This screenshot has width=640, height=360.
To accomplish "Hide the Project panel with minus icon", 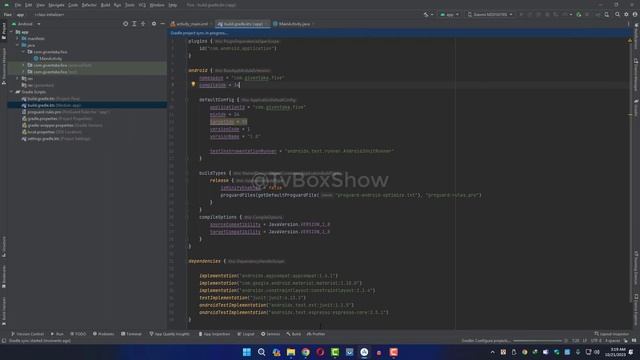I will click(x=162, y=24).
